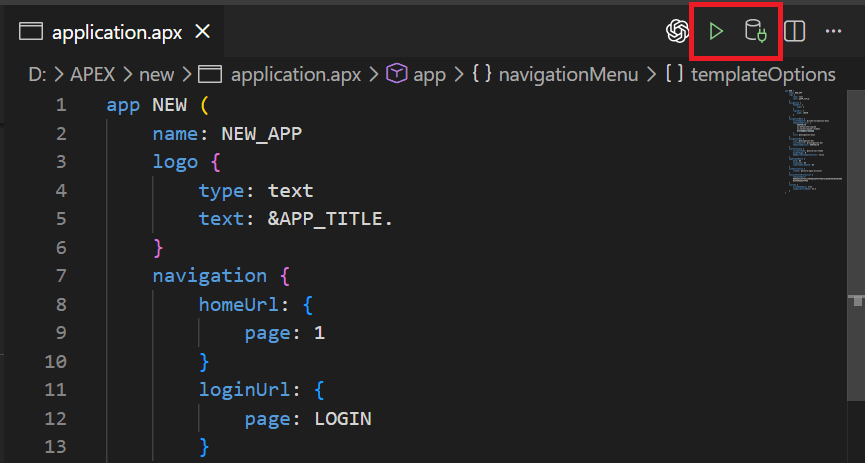Click line number 1 in gutter
This screenshot has width=865, height=463.
[x=61, y=105]
